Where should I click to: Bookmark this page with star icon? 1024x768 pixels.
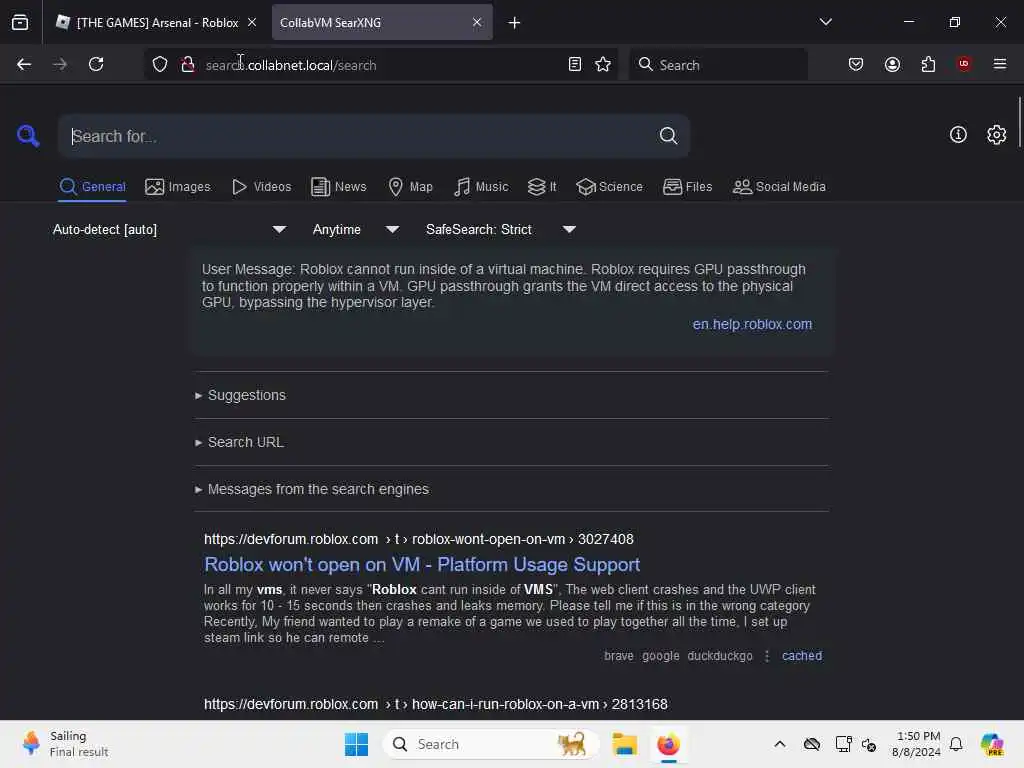(603, 64)
